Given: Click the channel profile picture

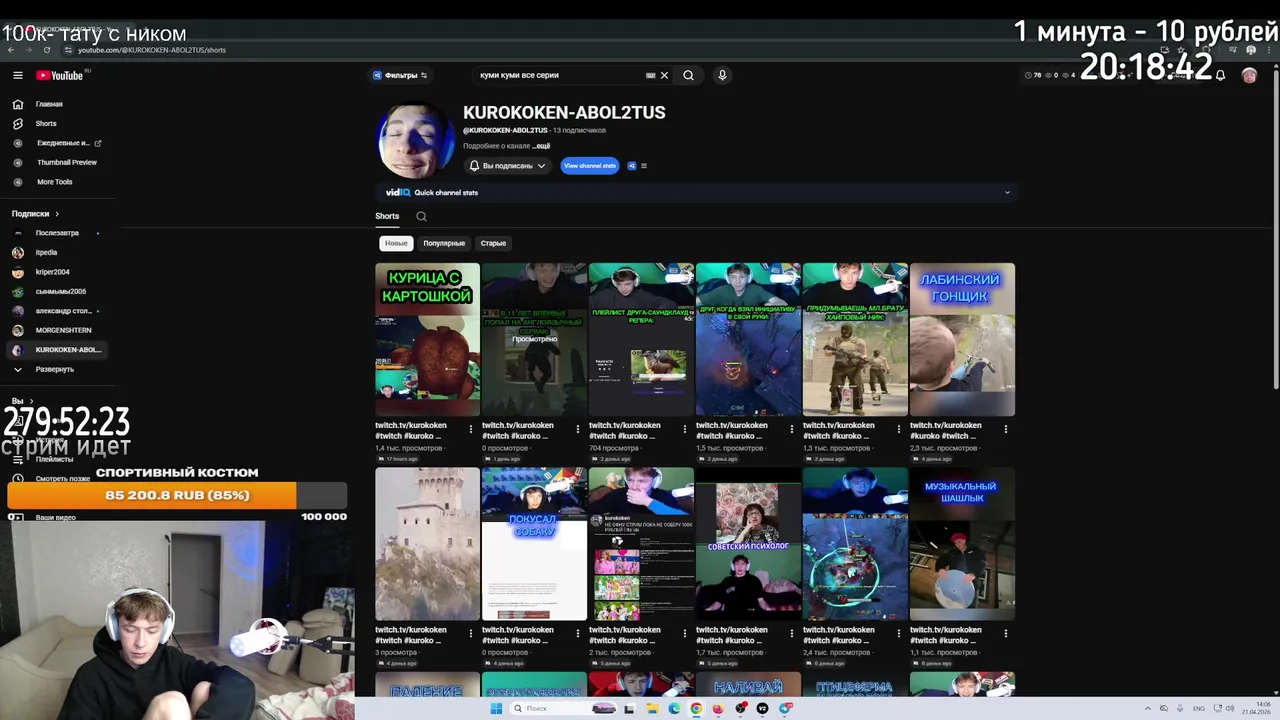Looking at the screenshot, I should click(x=416, y=140).
